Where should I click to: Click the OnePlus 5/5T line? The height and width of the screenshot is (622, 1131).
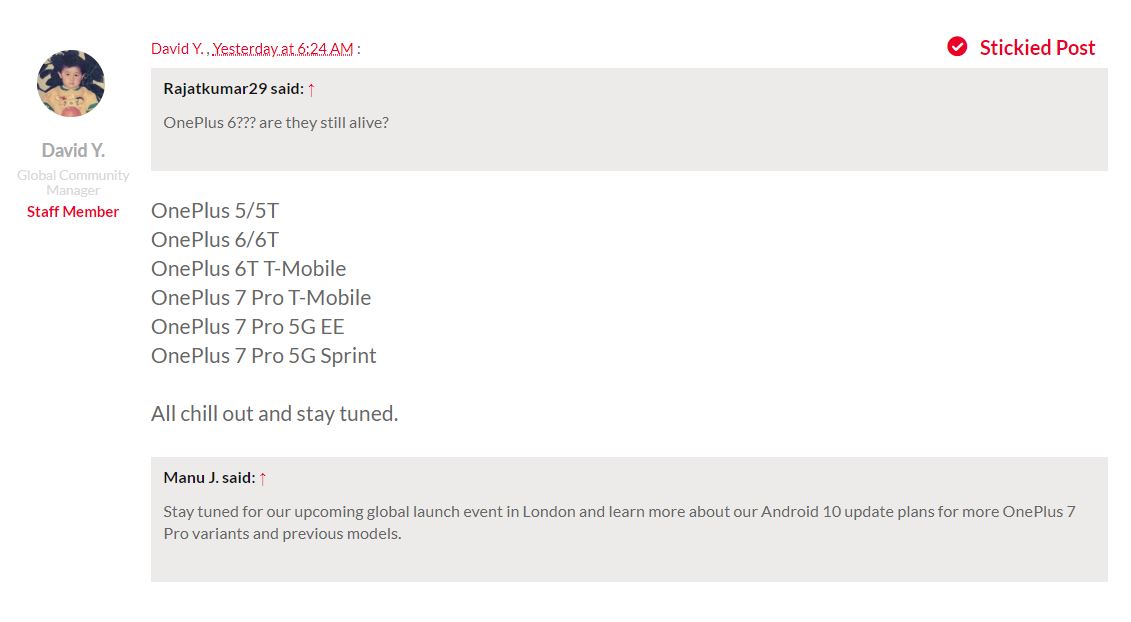pyautogui.click(x=215, y=211)
